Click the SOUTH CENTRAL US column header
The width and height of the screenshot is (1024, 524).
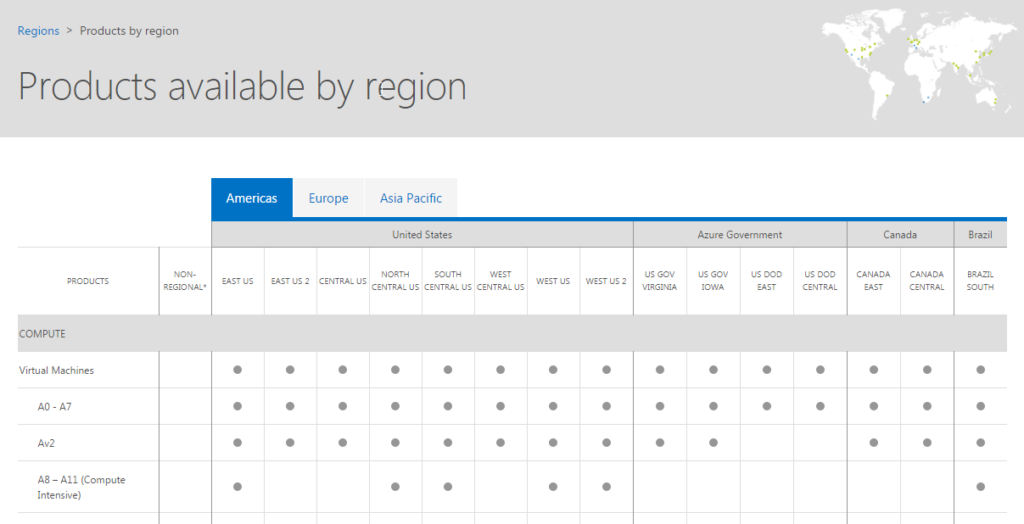point(448,281)
